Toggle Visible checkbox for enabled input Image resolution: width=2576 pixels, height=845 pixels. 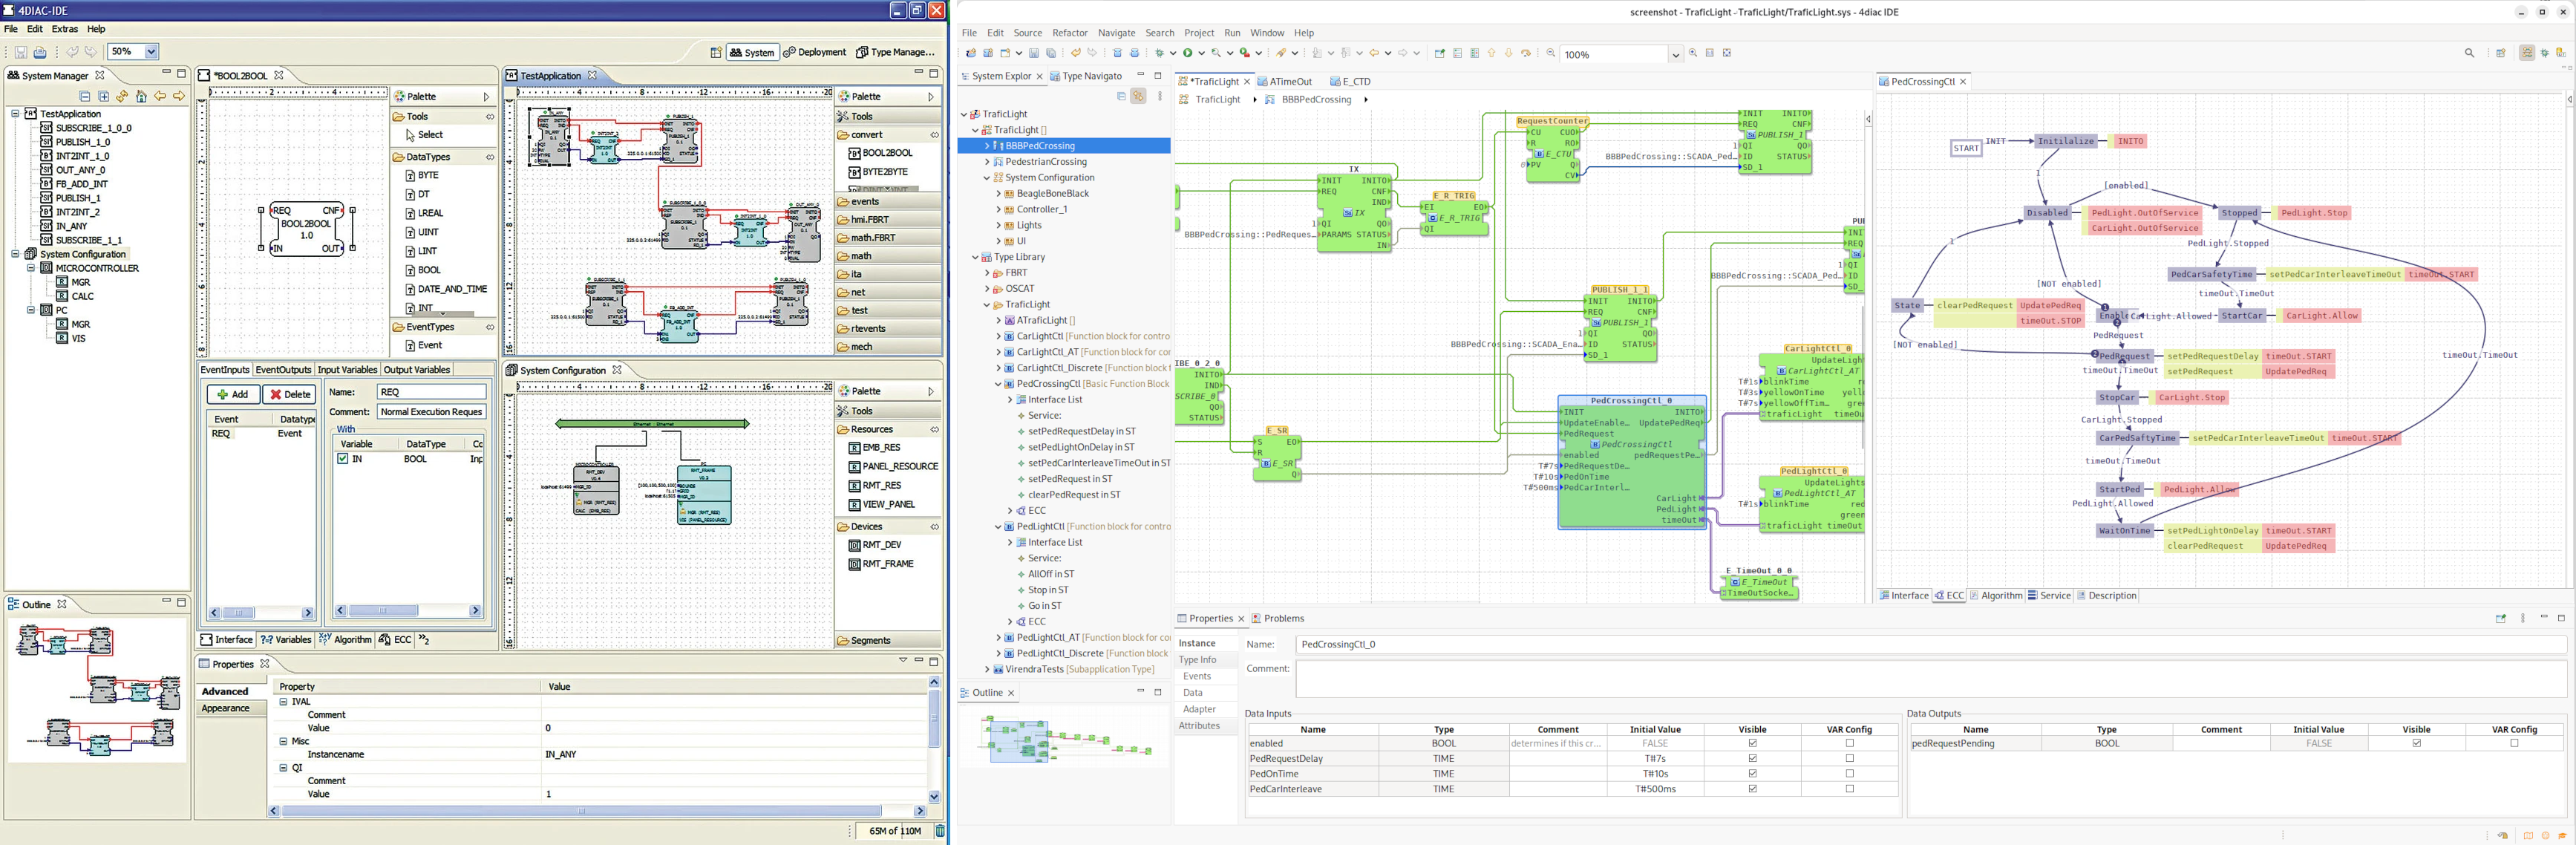click(x=1752, y=743)
